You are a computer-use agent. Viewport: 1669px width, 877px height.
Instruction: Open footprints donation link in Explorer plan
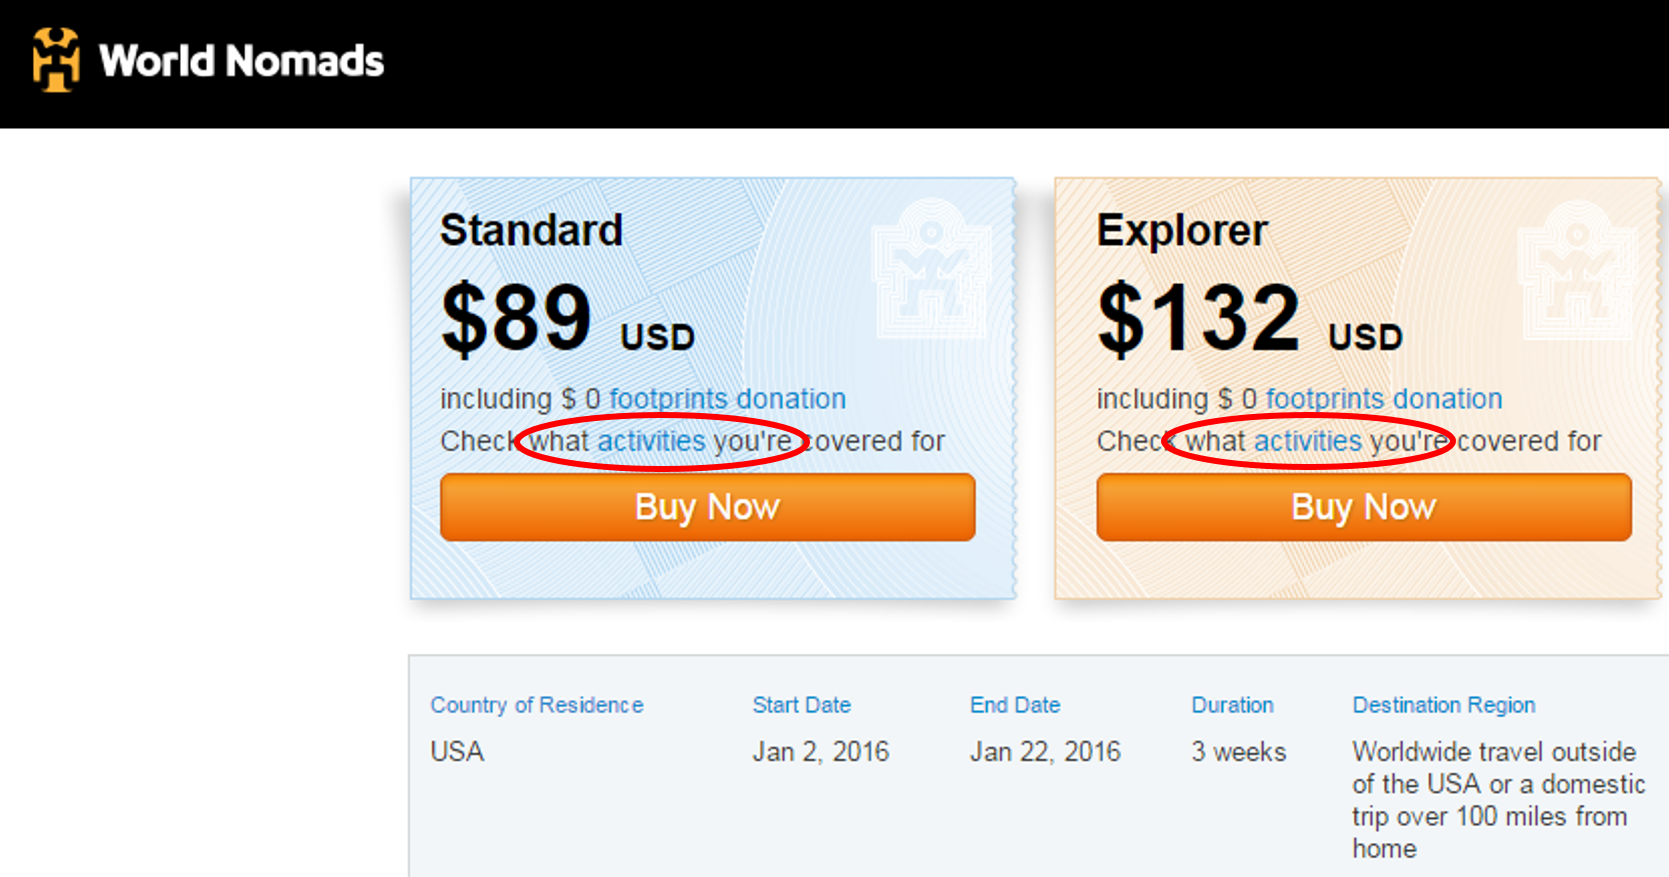(x=1384, y=399)
